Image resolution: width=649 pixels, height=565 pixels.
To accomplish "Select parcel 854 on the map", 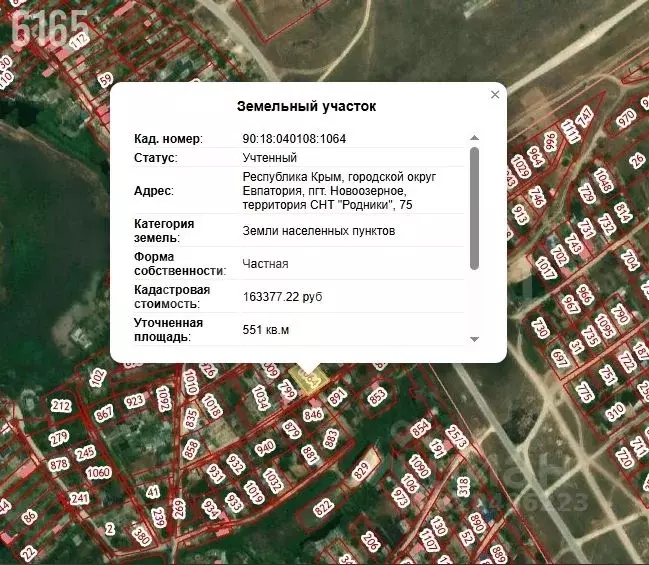I will [420, 428].
